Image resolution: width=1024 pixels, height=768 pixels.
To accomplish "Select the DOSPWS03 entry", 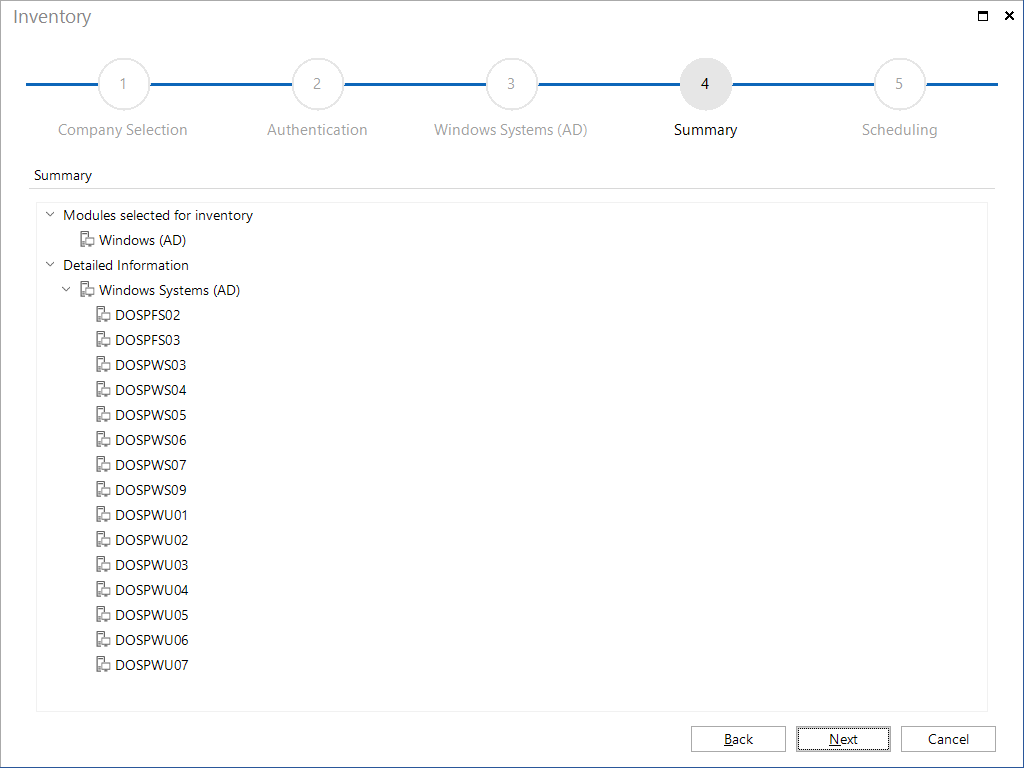I will (151, 365).
